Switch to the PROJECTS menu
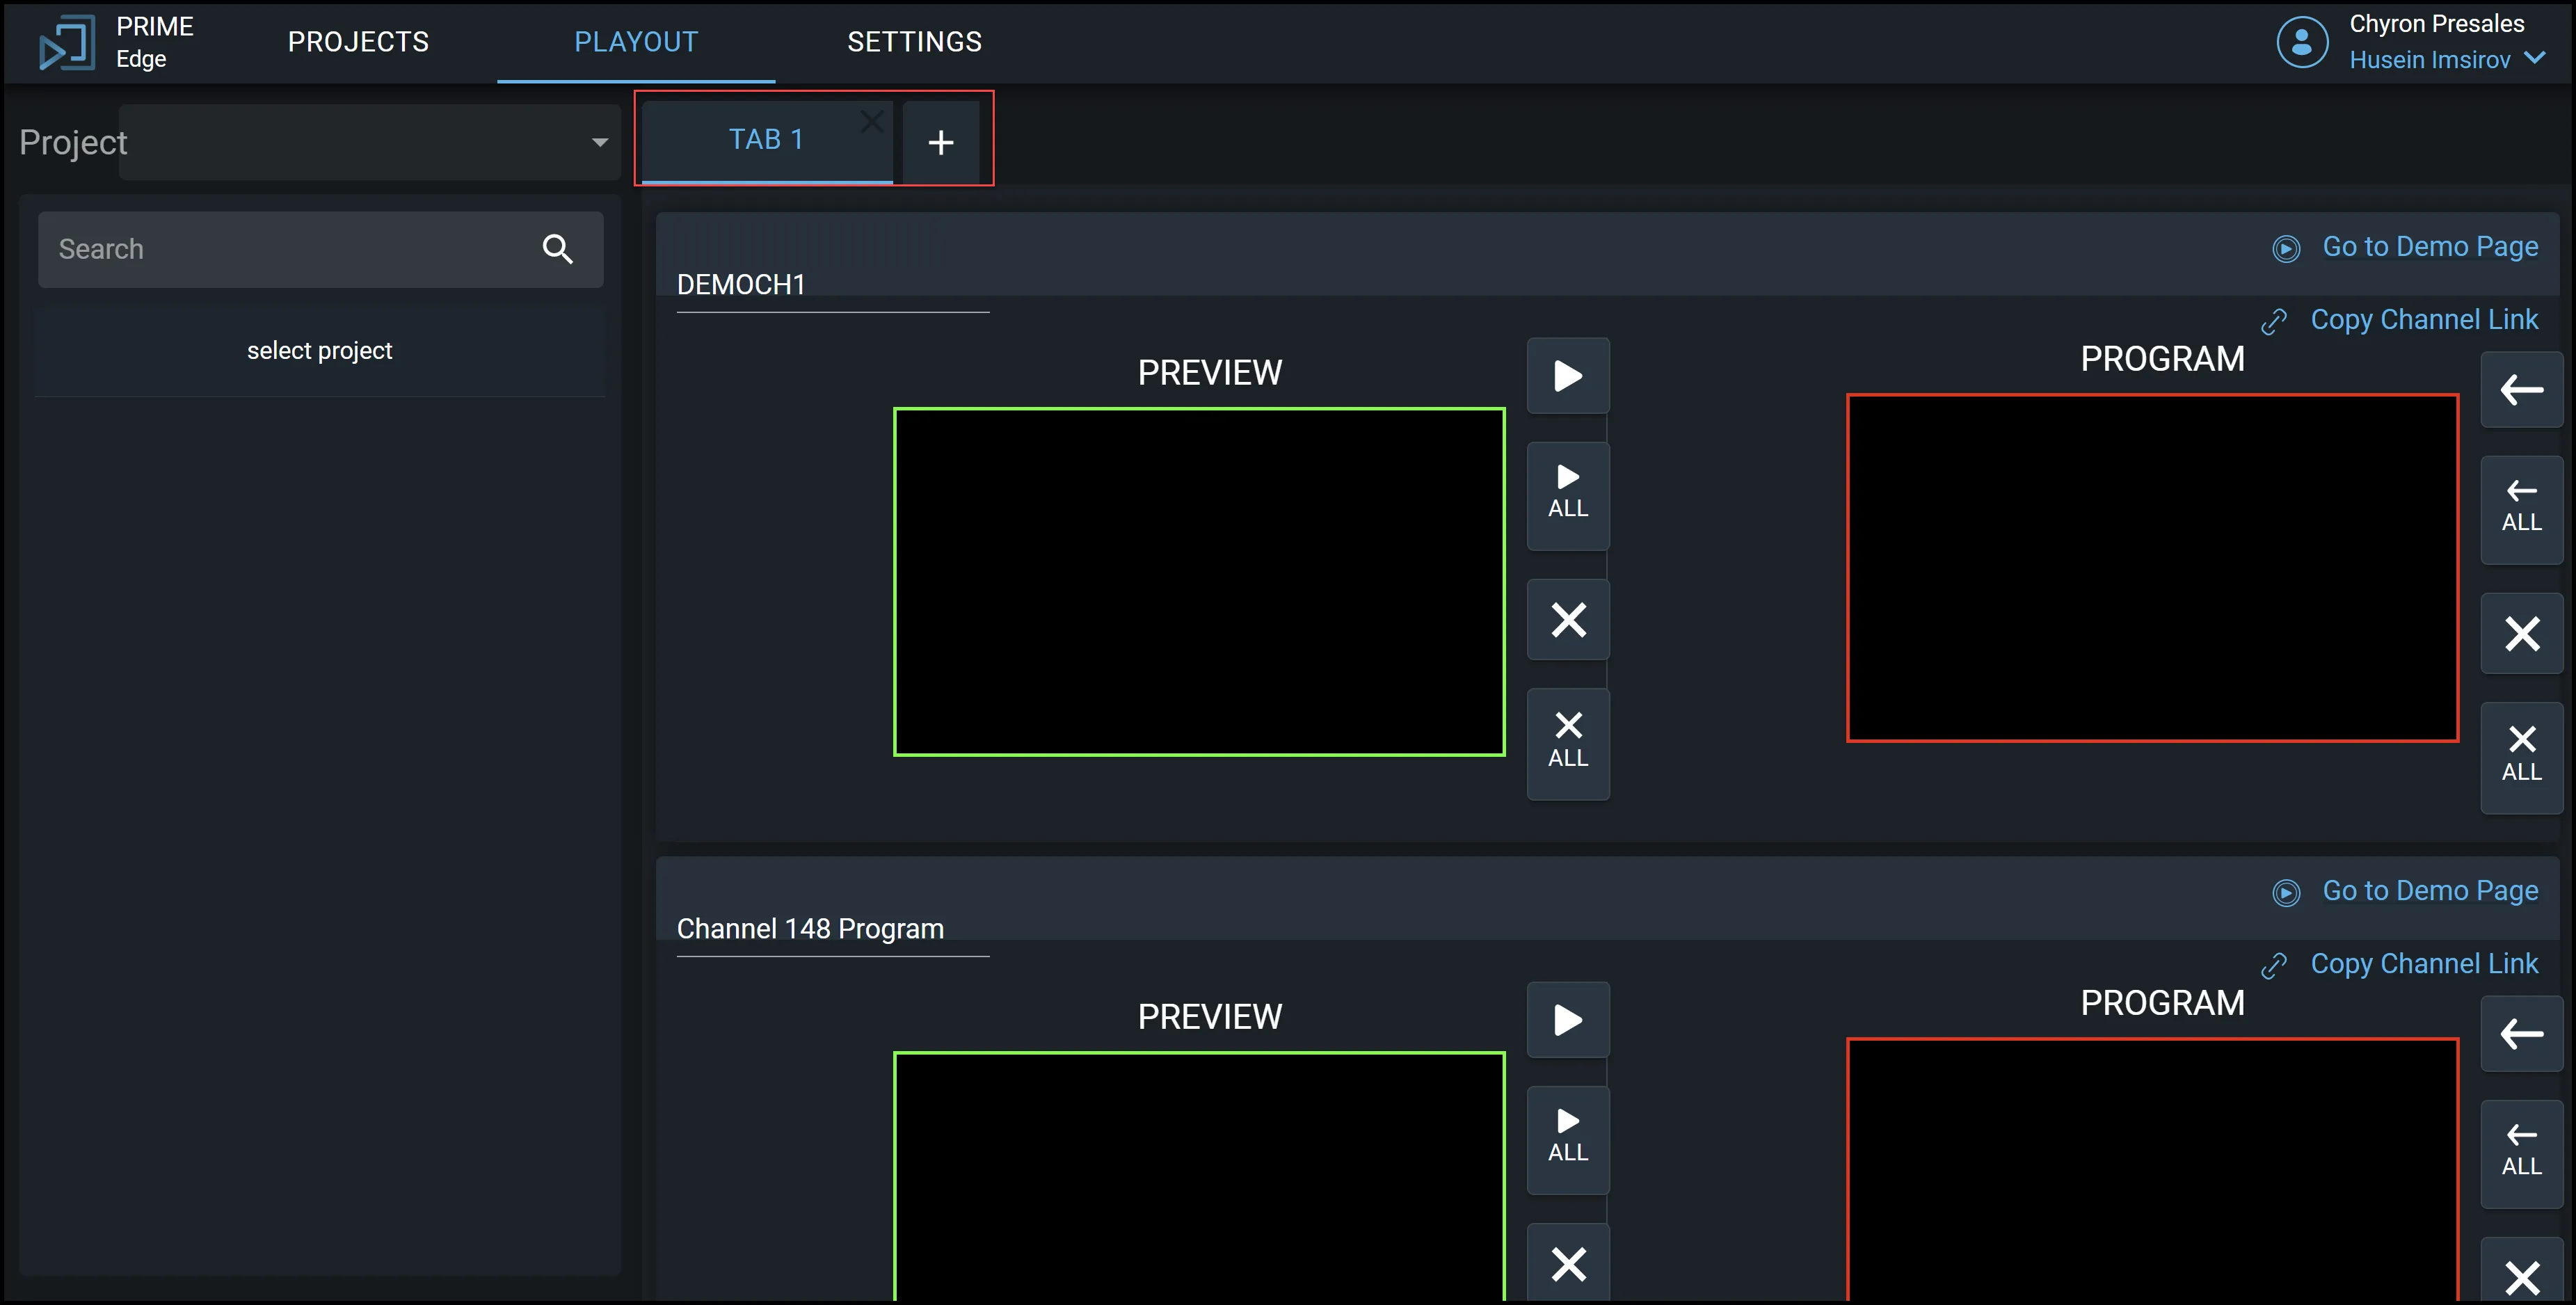The width and height of the screenshot is (2576, 1305). tap(358, 42)
